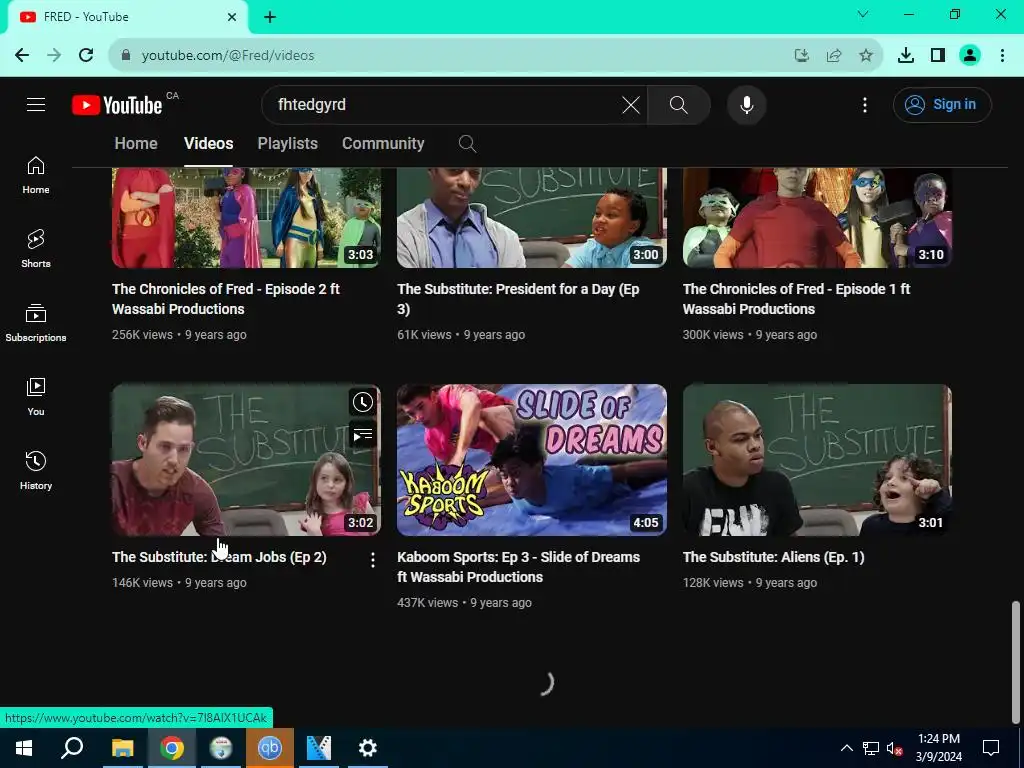Screen dimensions: 1024x768
Task: Click the muted volume tray icon
Action: tap(895, 748)
